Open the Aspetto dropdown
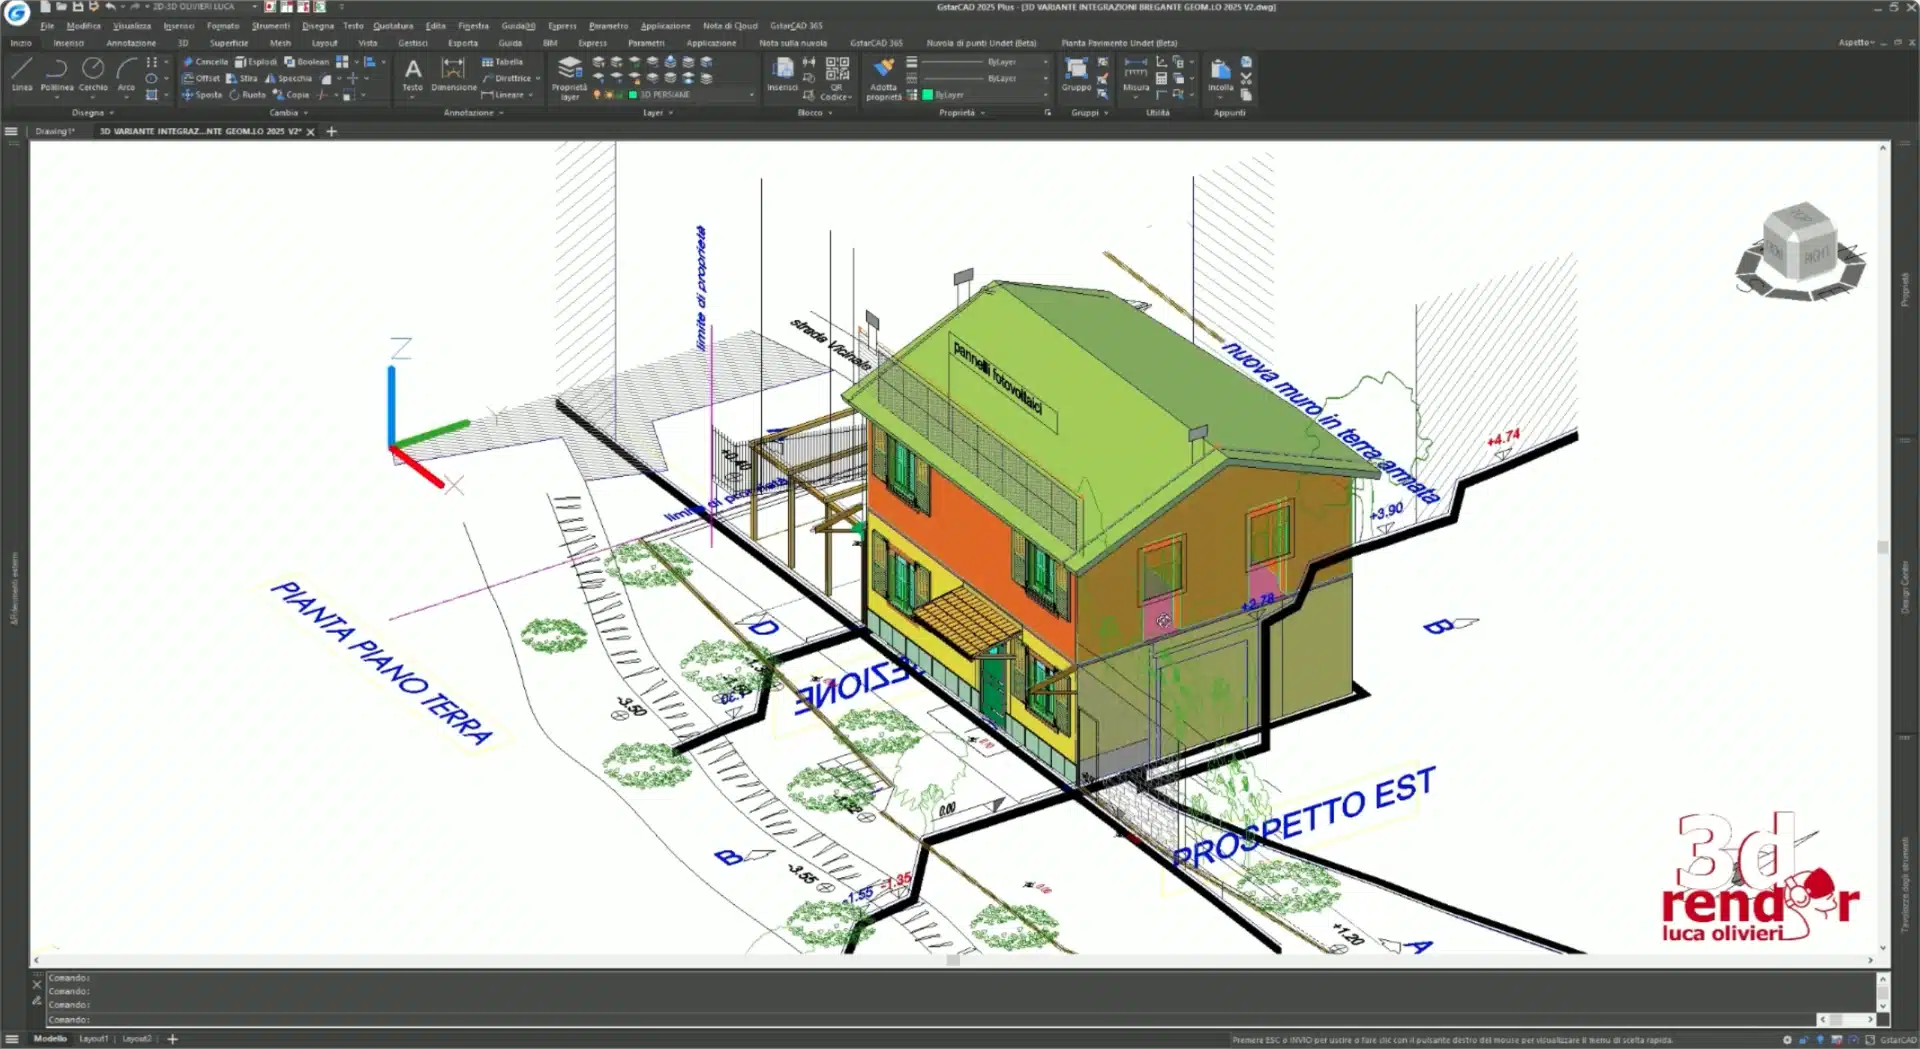The image size is (1920, 1049). click(1855, 43)
